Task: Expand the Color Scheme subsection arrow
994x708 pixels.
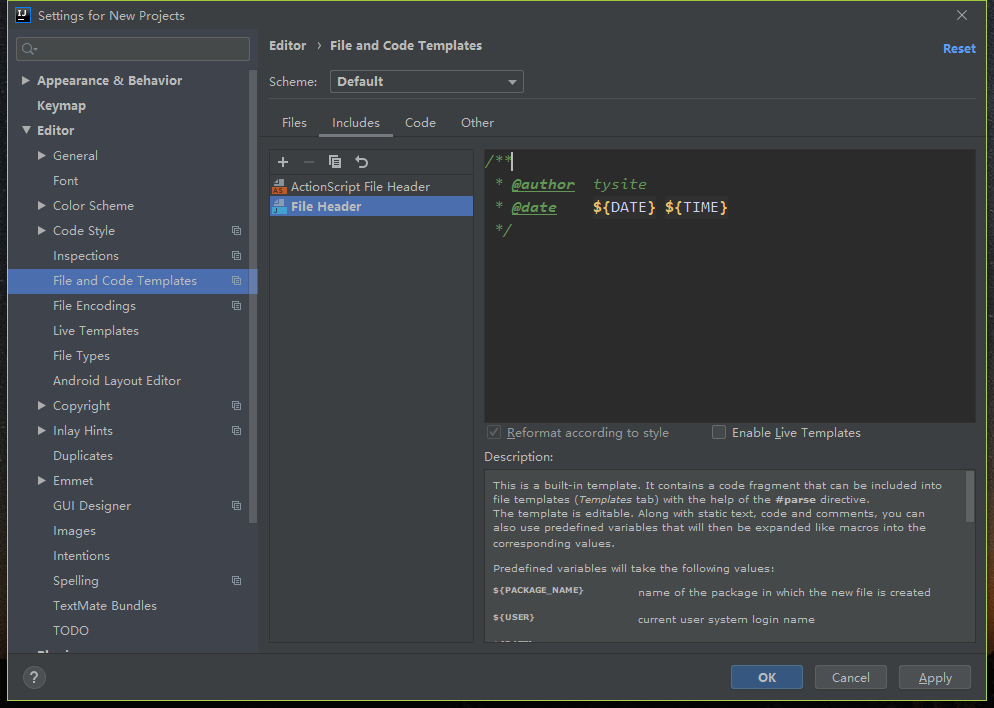Action: click(x=42, y=205)
